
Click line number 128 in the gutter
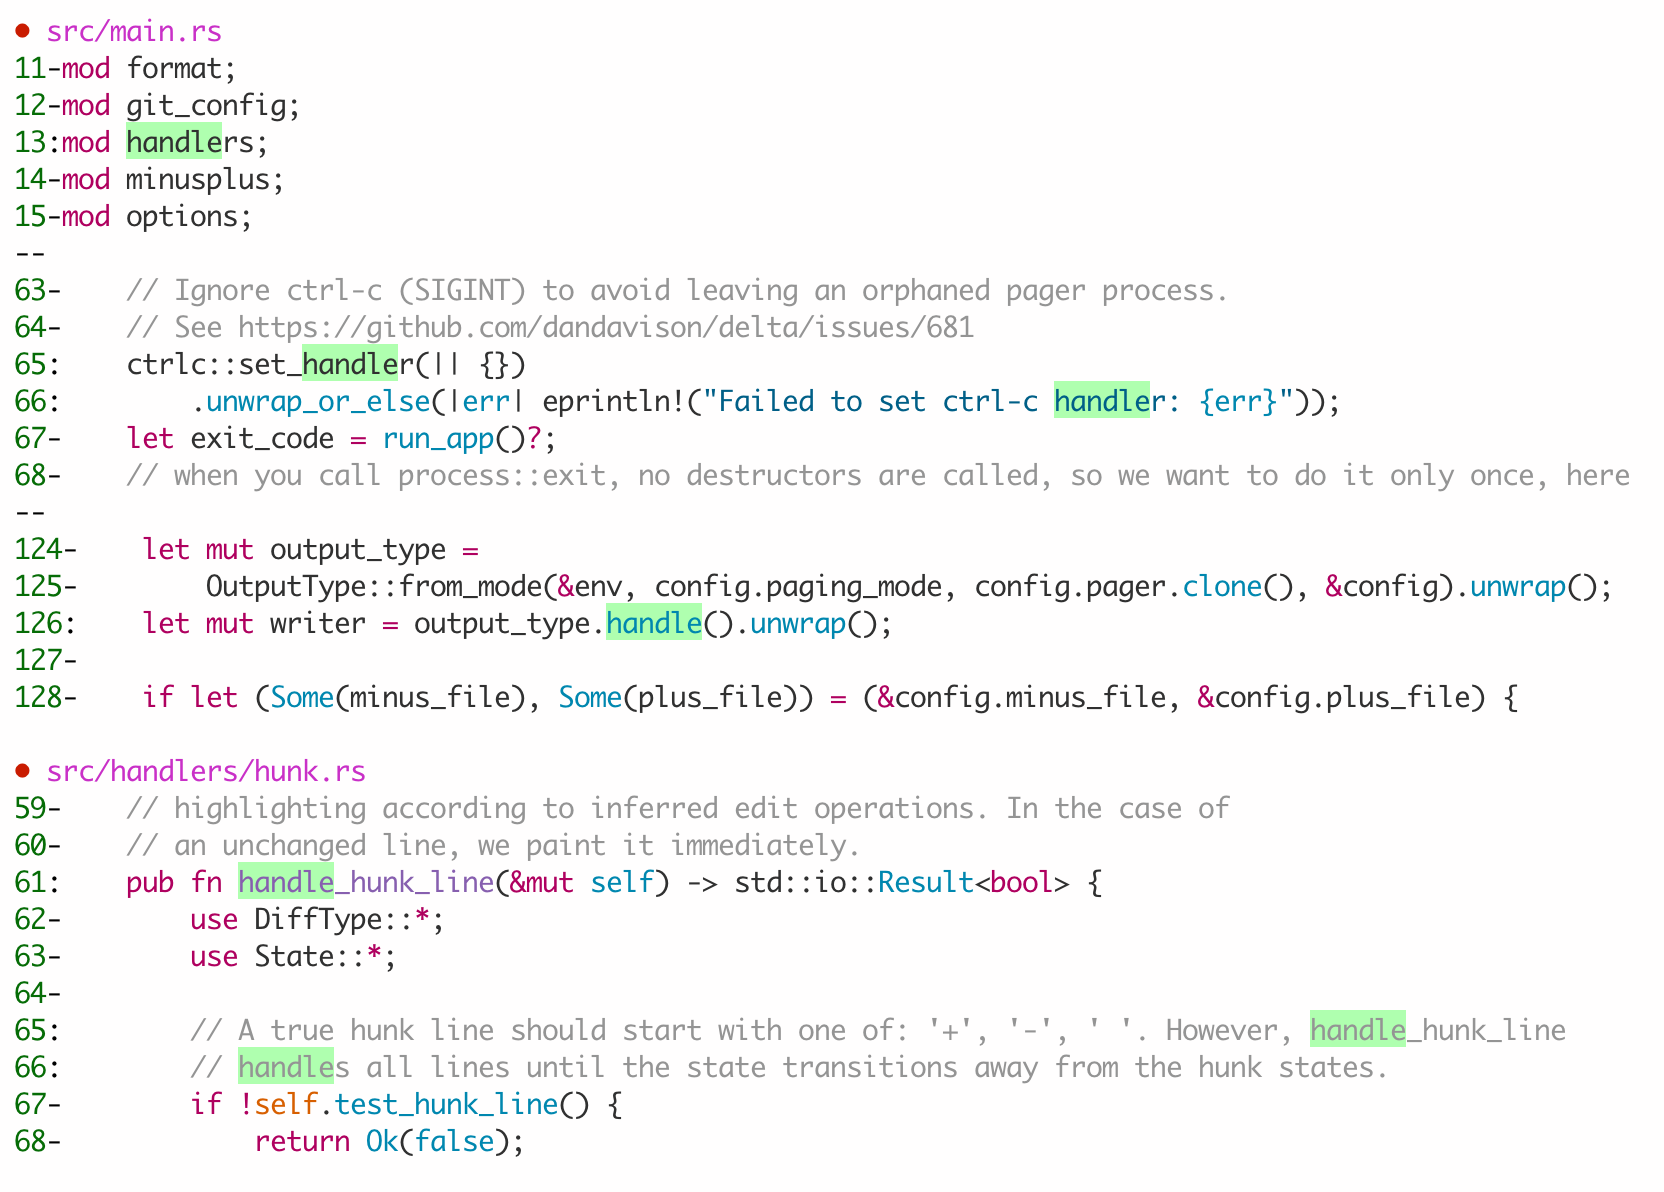42,697
